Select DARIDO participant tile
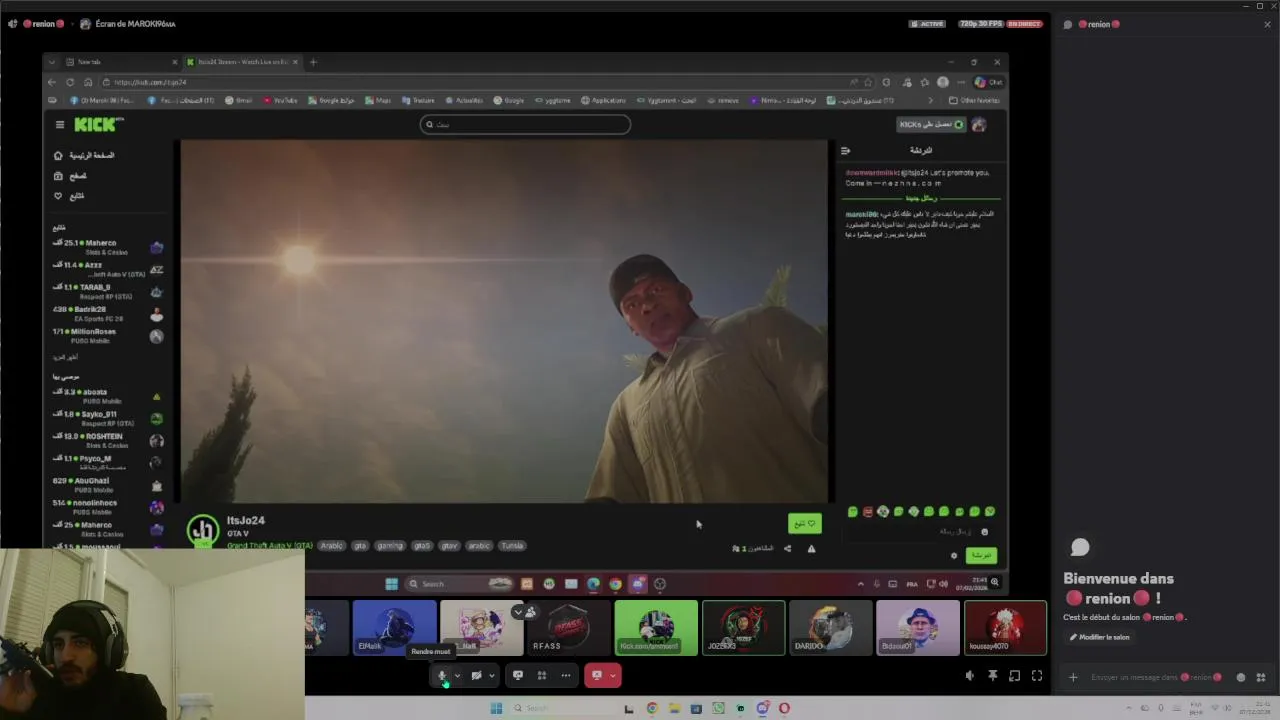 [x=830, y=627]
